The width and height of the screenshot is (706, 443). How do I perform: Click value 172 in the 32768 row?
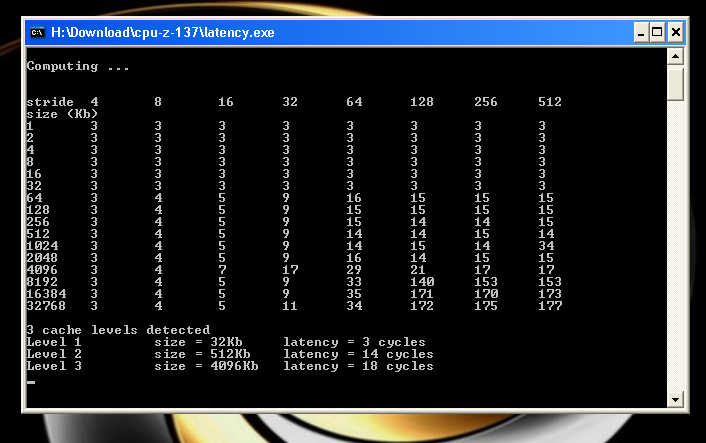(422, 306)
